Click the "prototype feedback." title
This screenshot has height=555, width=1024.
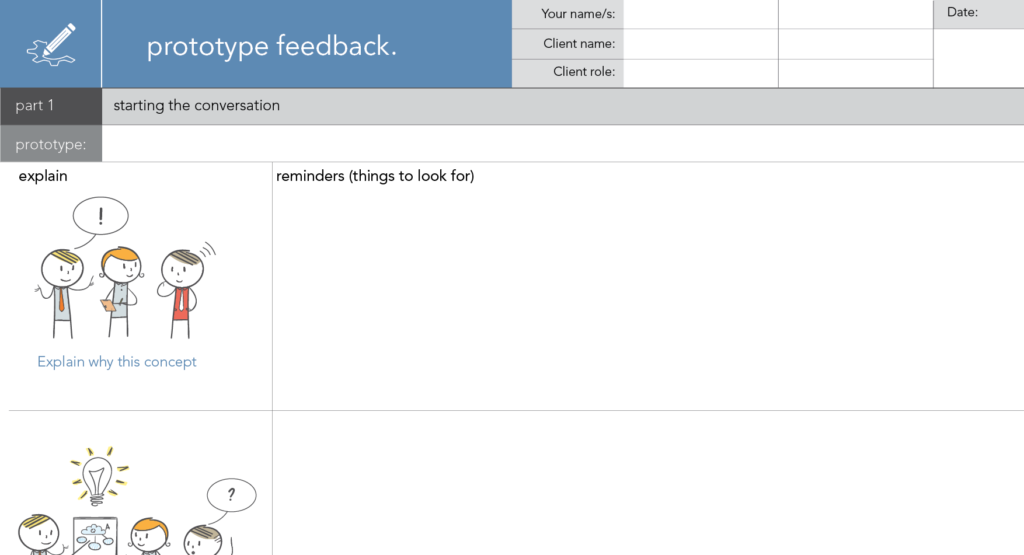[x=271, y=46]
